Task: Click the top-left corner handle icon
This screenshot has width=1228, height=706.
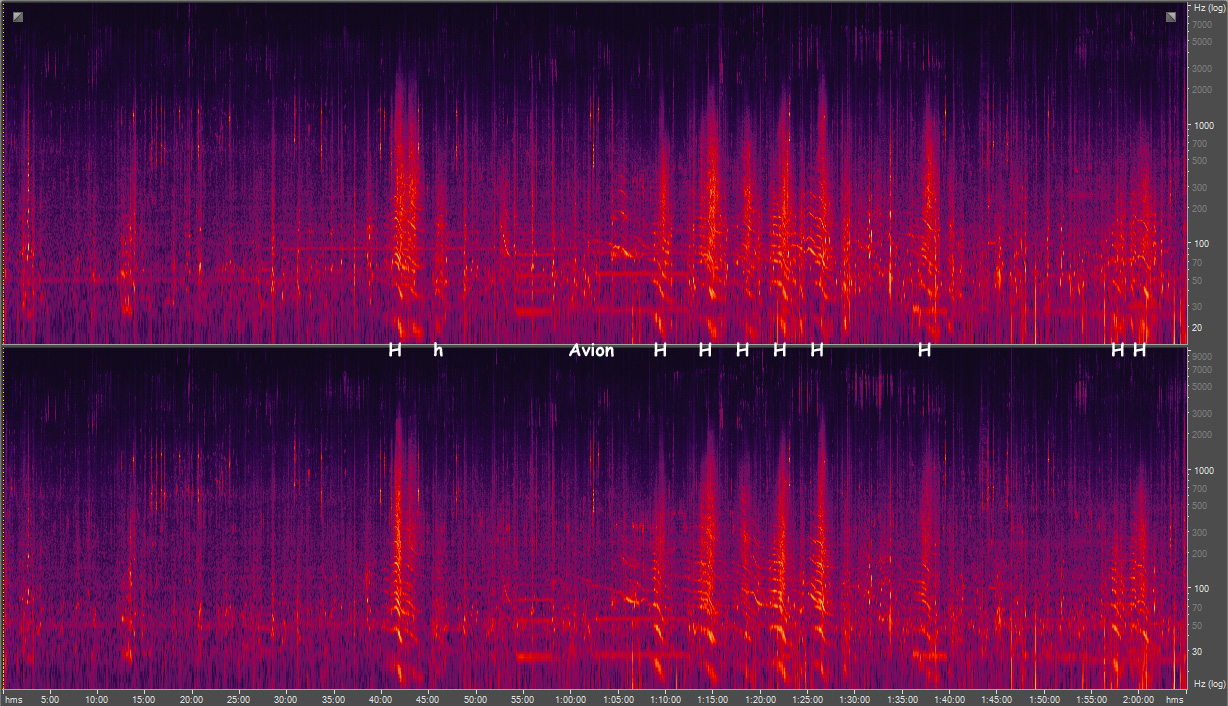Action: (18, 17)
